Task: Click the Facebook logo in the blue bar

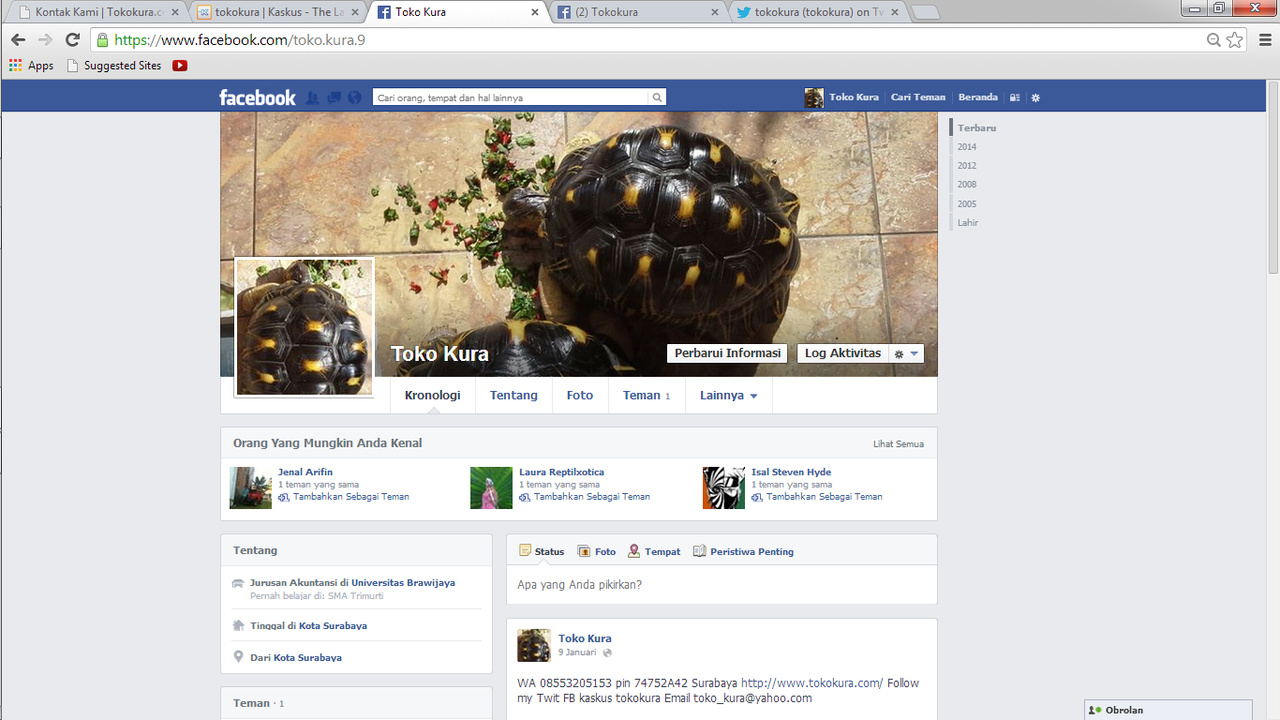Action: [257, 97]
